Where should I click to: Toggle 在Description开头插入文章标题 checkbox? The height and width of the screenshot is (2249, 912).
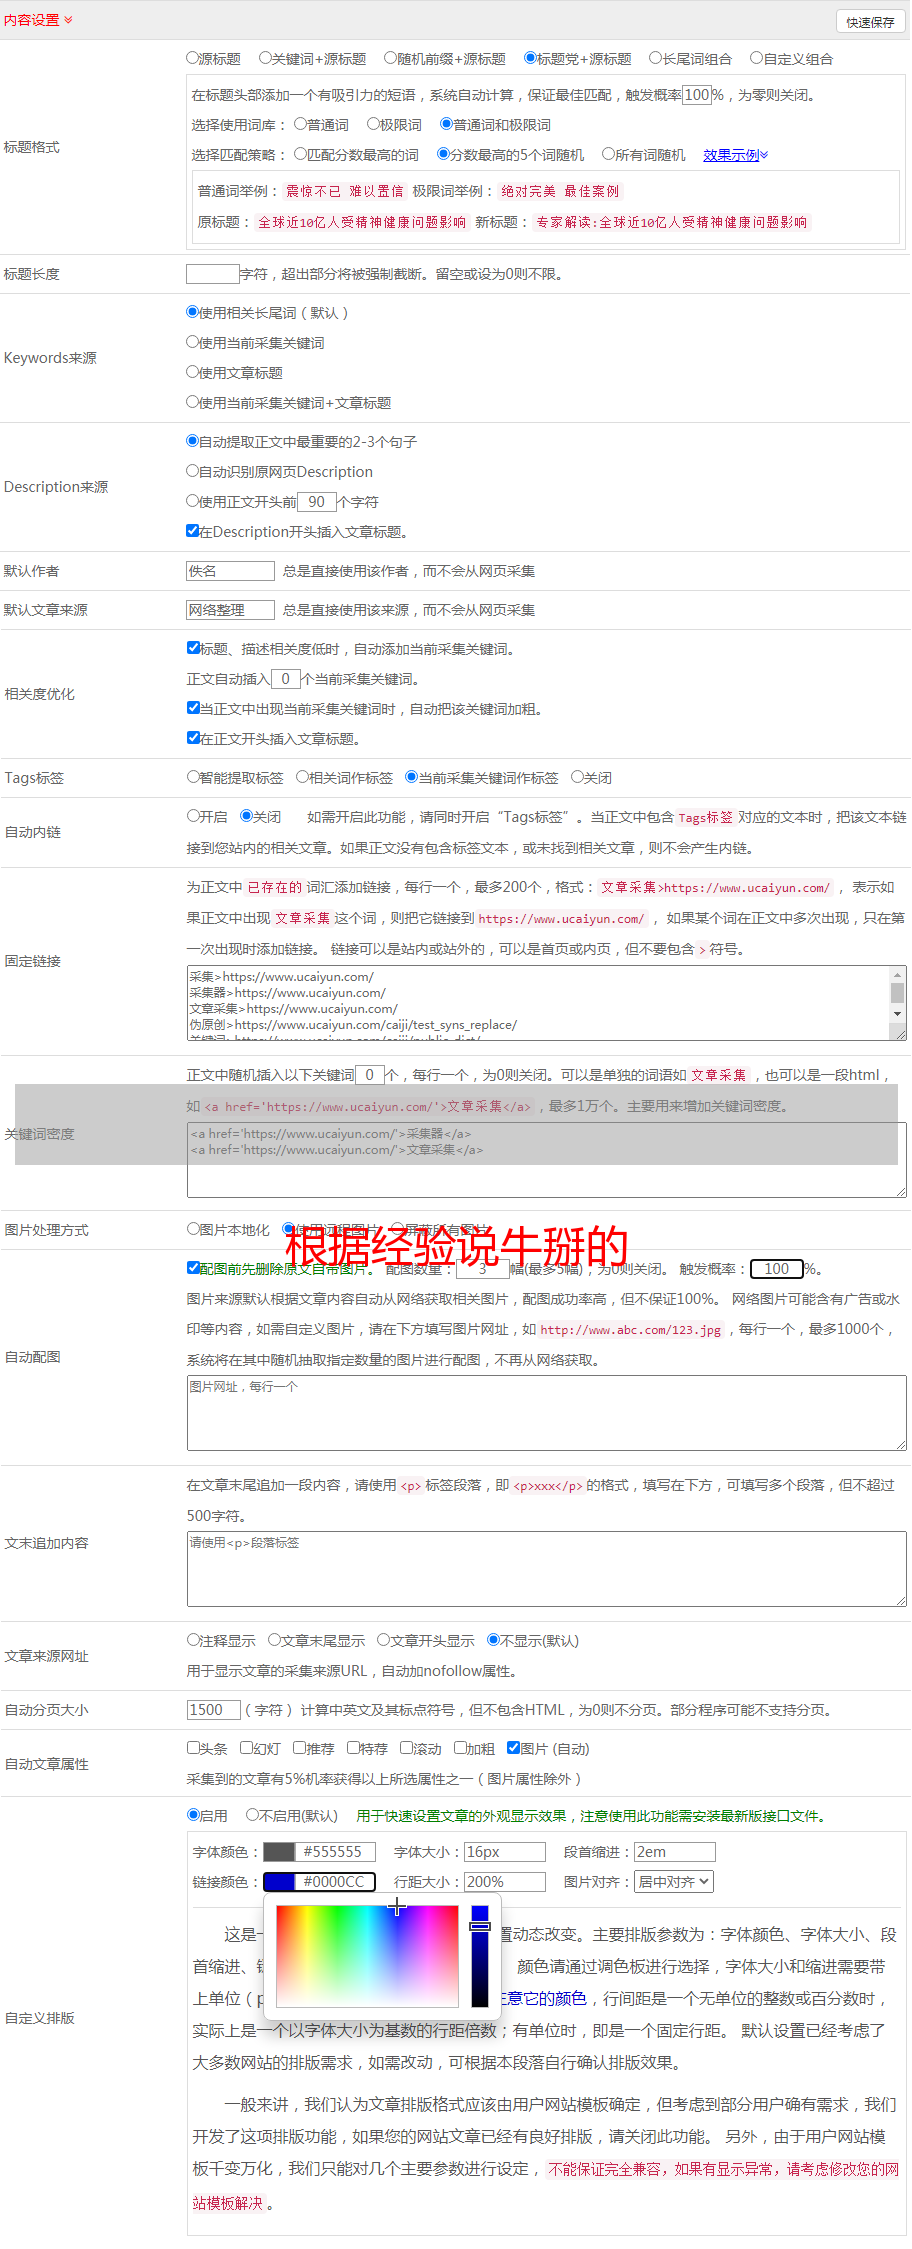coord(193,531)
